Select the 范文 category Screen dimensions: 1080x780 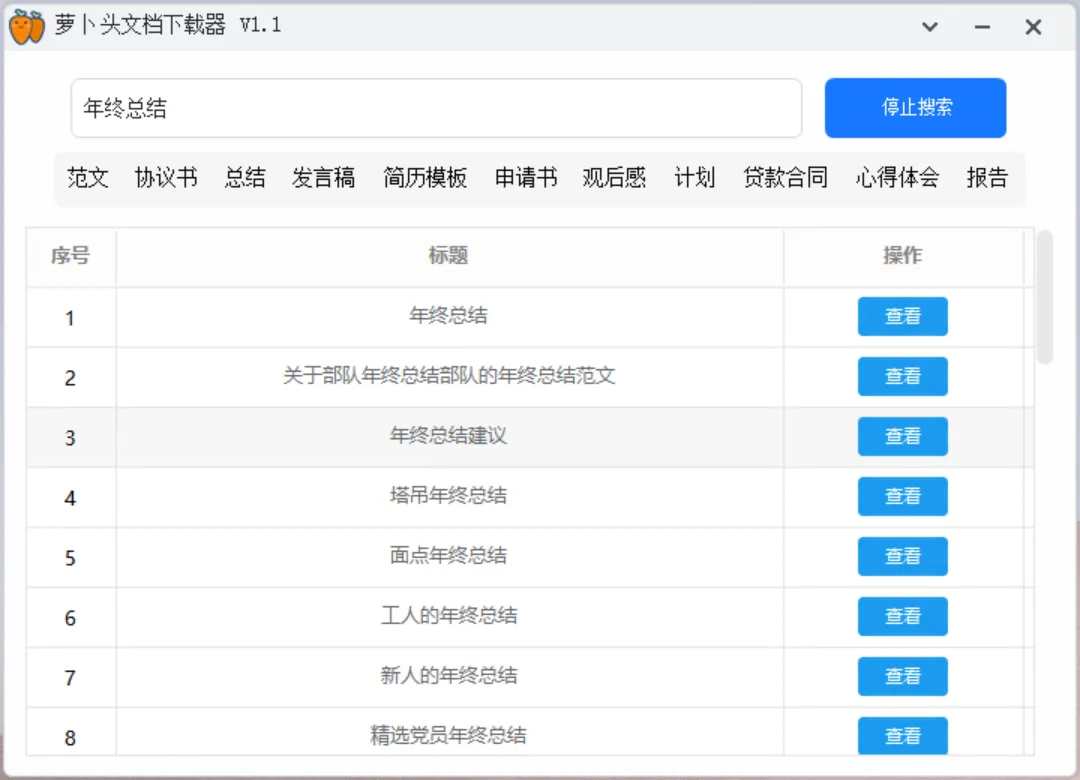click(x=87, y=178)
